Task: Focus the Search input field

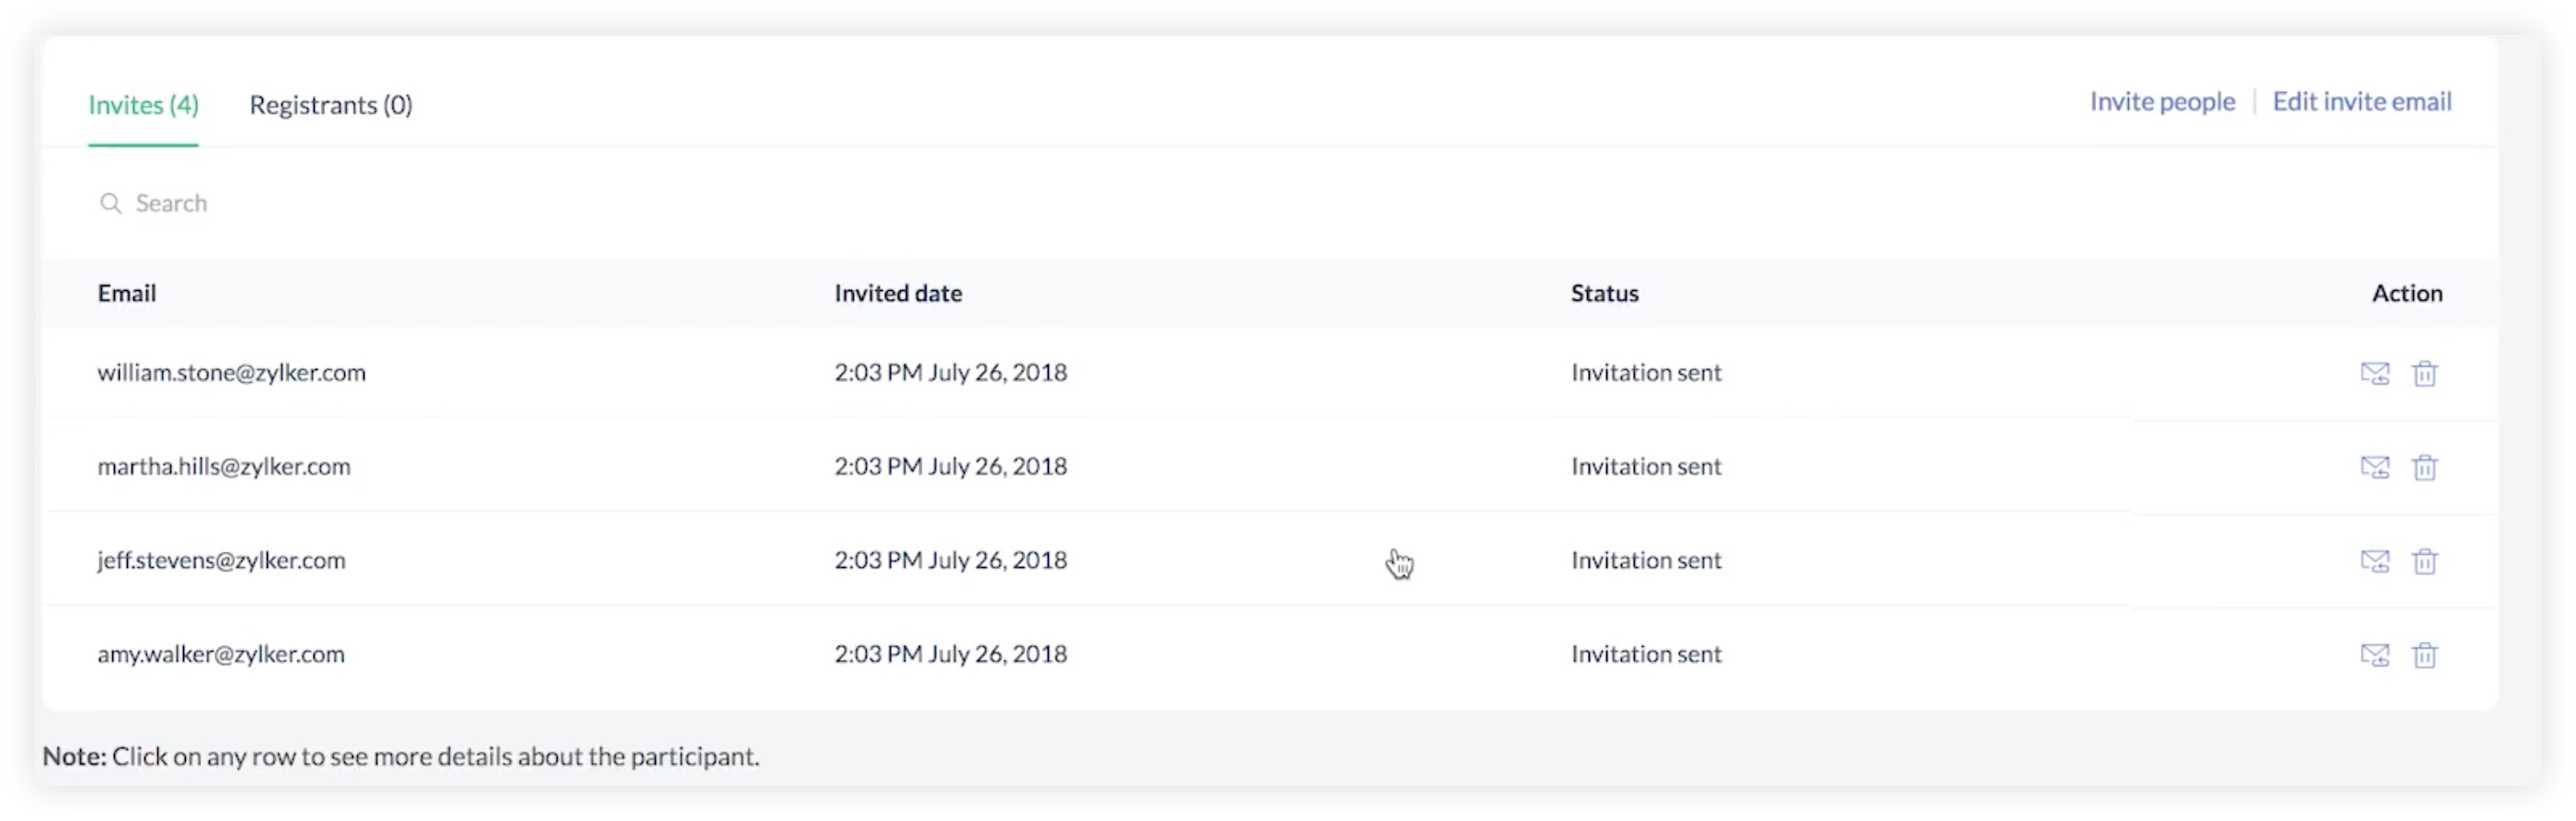Action: tap(400, 204)
